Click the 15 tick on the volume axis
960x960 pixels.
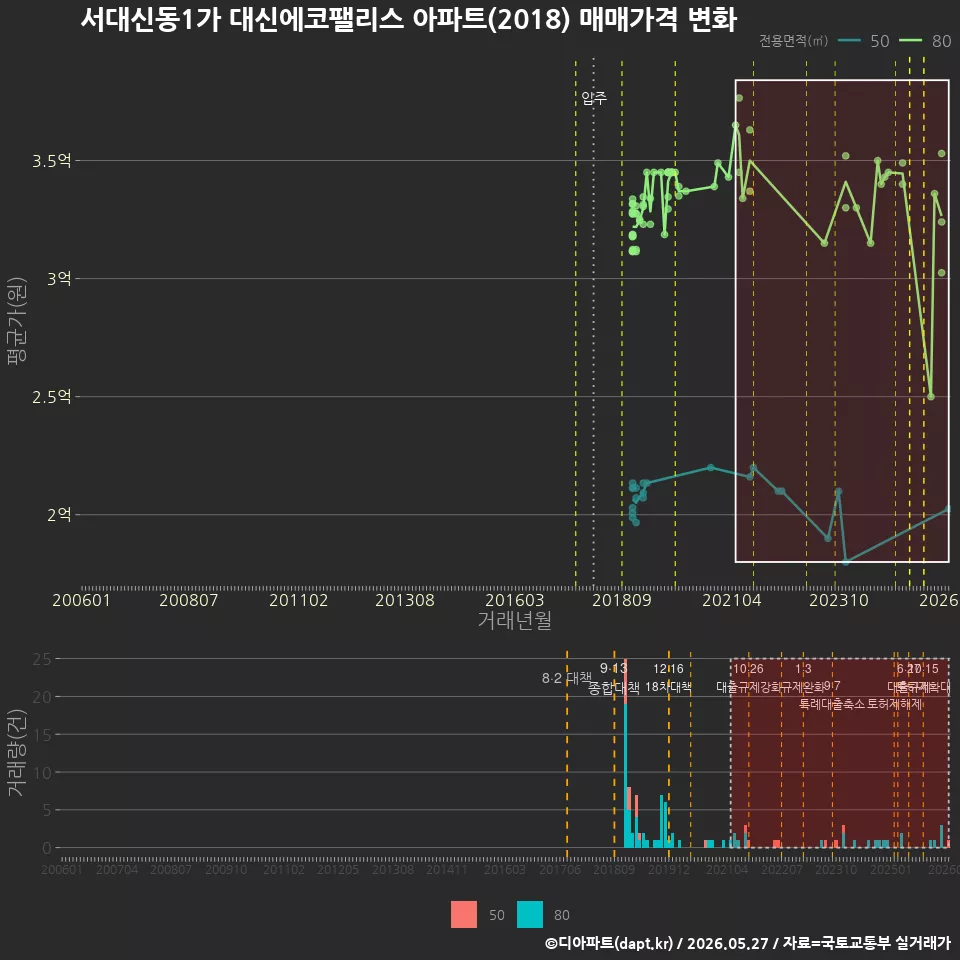pyautogui.click(x=42, y=735)
